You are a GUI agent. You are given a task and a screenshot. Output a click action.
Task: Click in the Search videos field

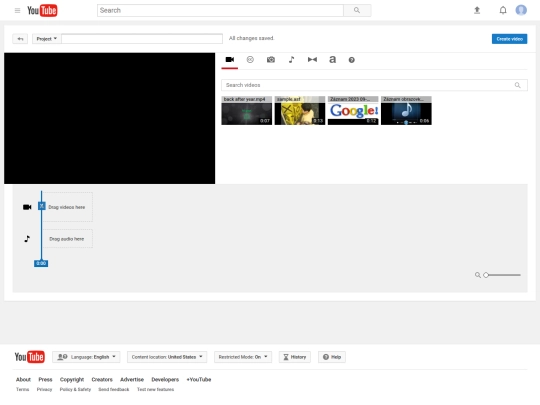[x=374, y=85]
